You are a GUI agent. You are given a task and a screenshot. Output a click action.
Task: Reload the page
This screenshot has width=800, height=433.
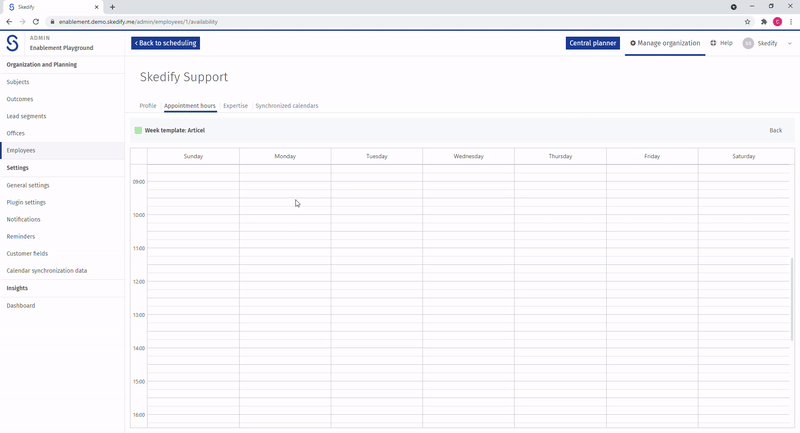click(36, 22)
